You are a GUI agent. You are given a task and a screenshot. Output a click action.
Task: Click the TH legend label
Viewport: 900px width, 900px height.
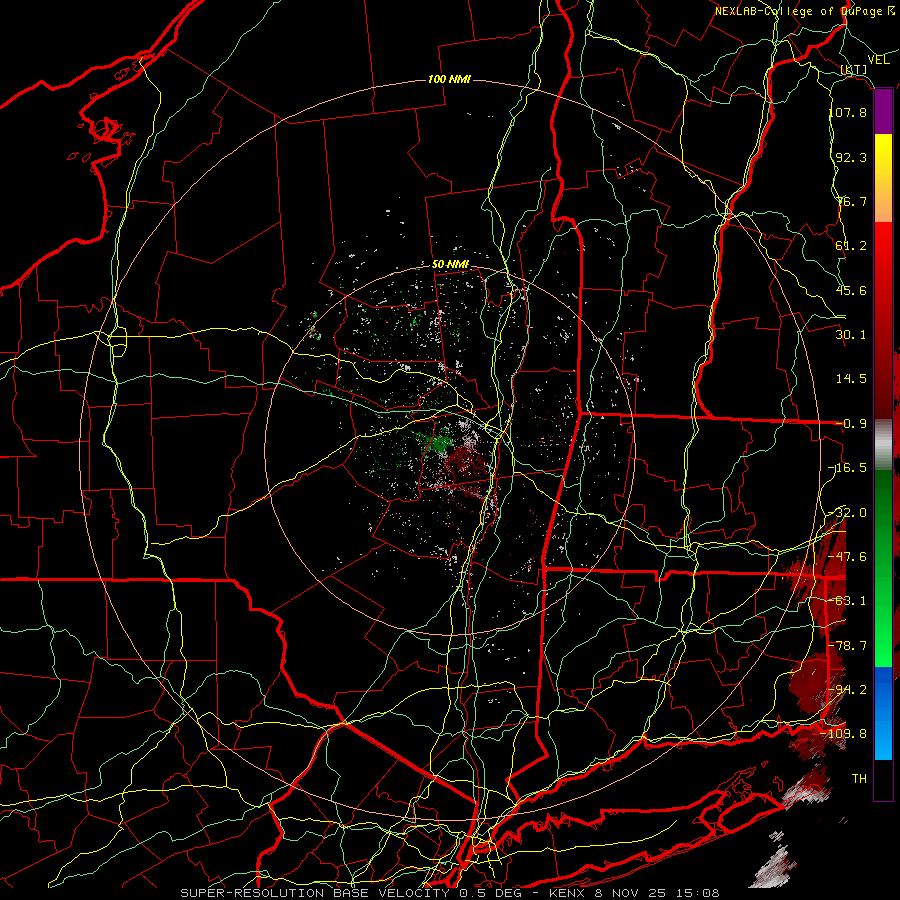point(859,779)
